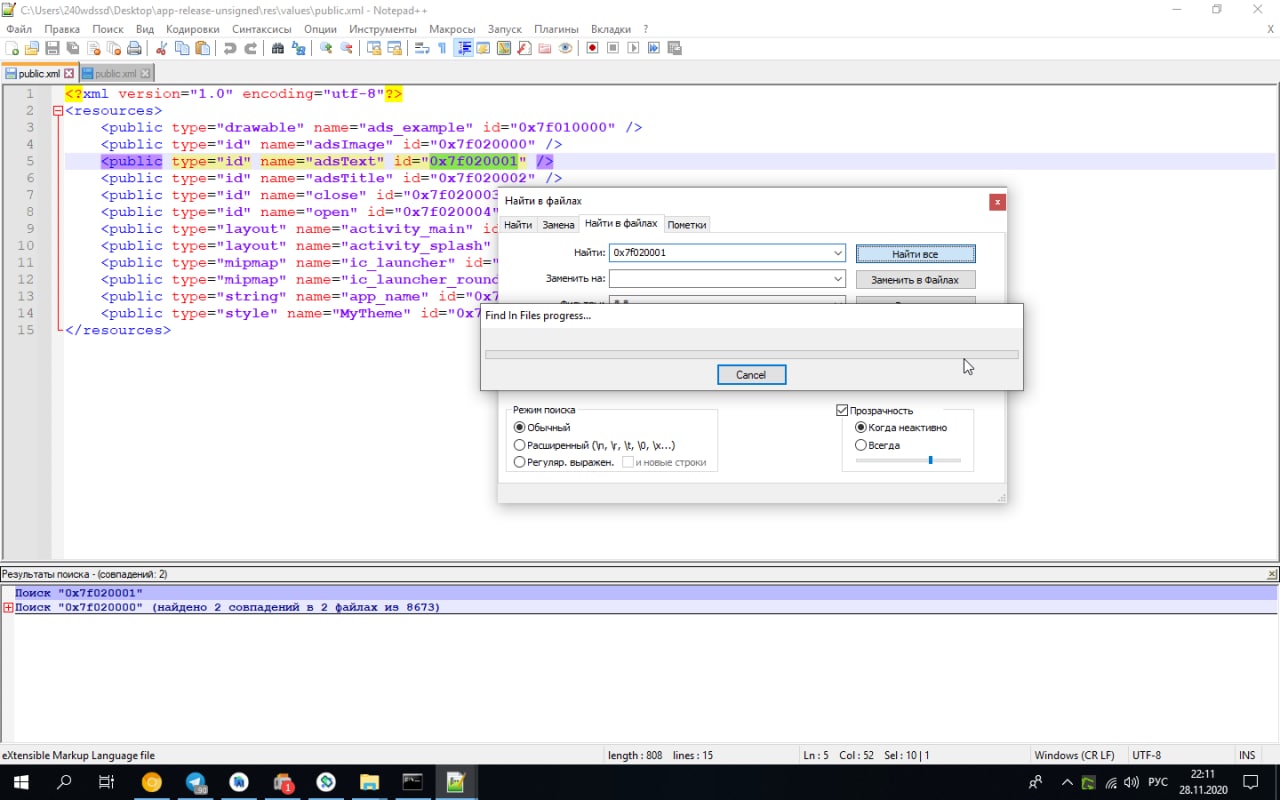The image size is (1280, 800).
Task: Play back the recorded macro icon
Action: tap(633, 48)
